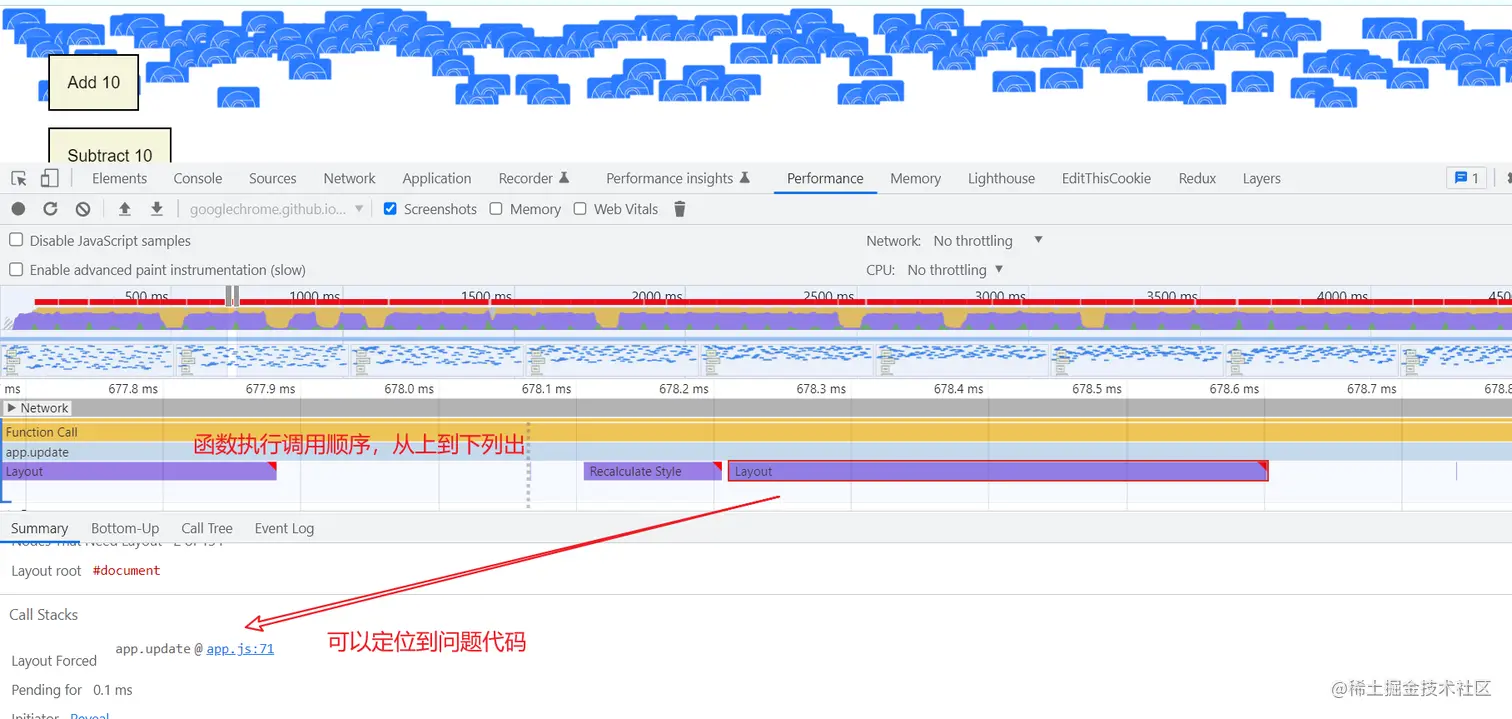This screenshot has height=719, width=1512.
Task: Open the recording selector dropdown googlechrome.github.io
Action: click(277, 209)
